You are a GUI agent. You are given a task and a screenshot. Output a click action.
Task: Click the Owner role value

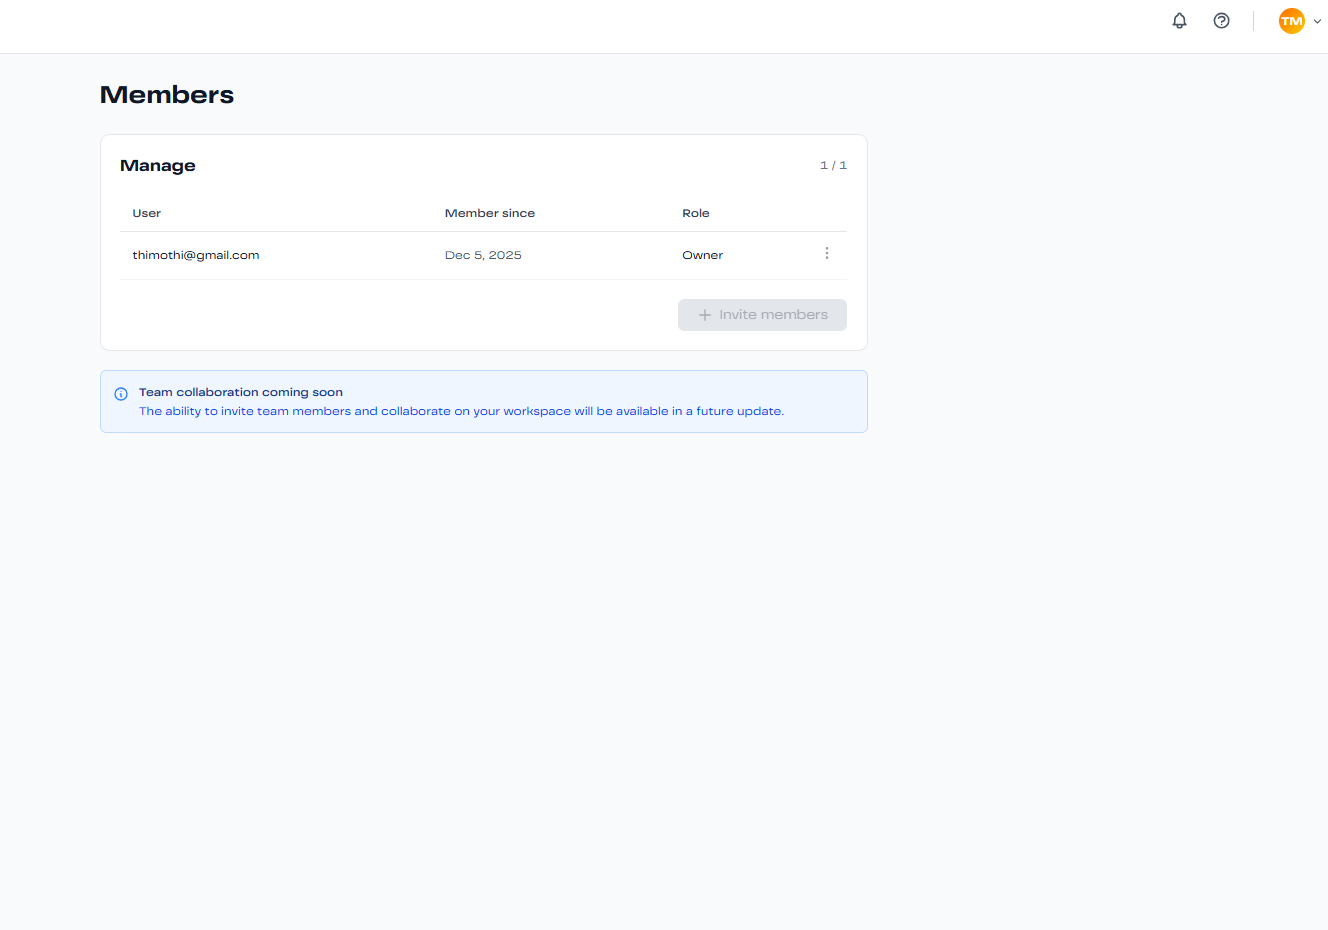pyautogui.click(x=702, y=255)
